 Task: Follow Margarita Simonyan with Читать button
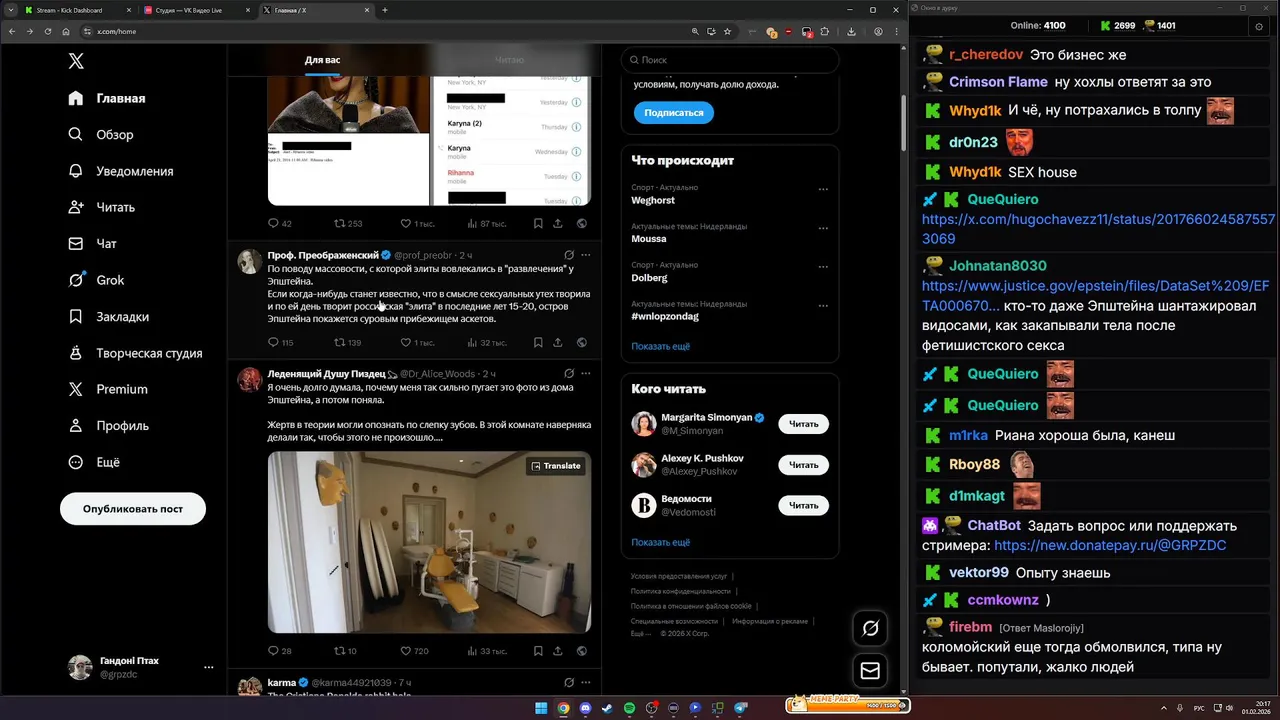coord(803,424)
